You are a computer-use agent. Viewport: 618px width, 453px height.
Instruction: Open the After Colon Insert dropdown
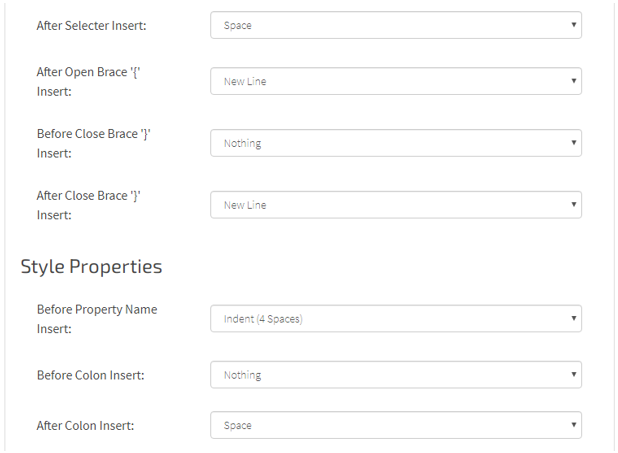click(395, 425)
